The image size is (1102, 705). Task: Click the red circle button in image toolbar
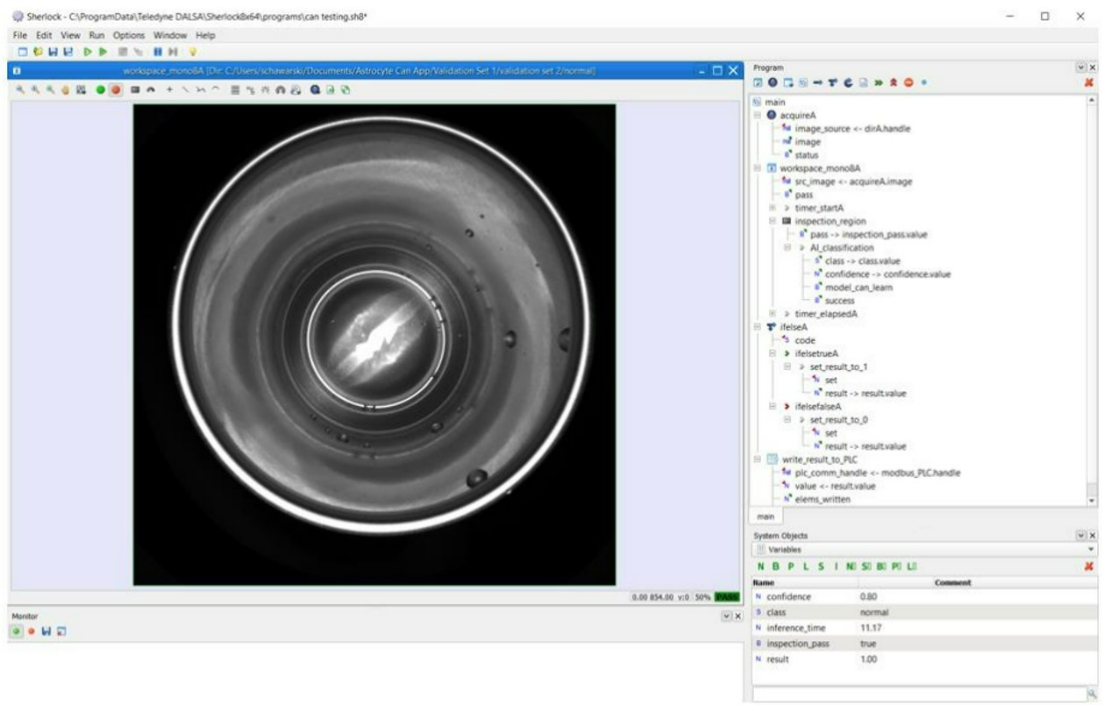coord(116,90)
